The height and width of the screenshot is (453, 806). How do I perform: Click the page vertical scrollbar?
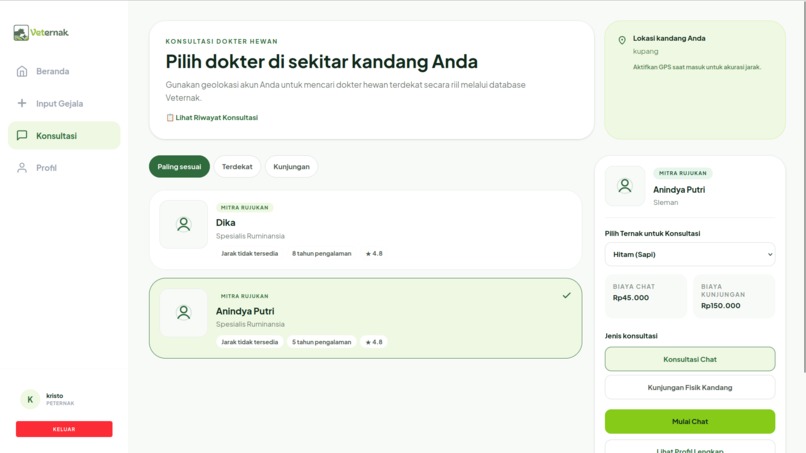coord(803,186)
